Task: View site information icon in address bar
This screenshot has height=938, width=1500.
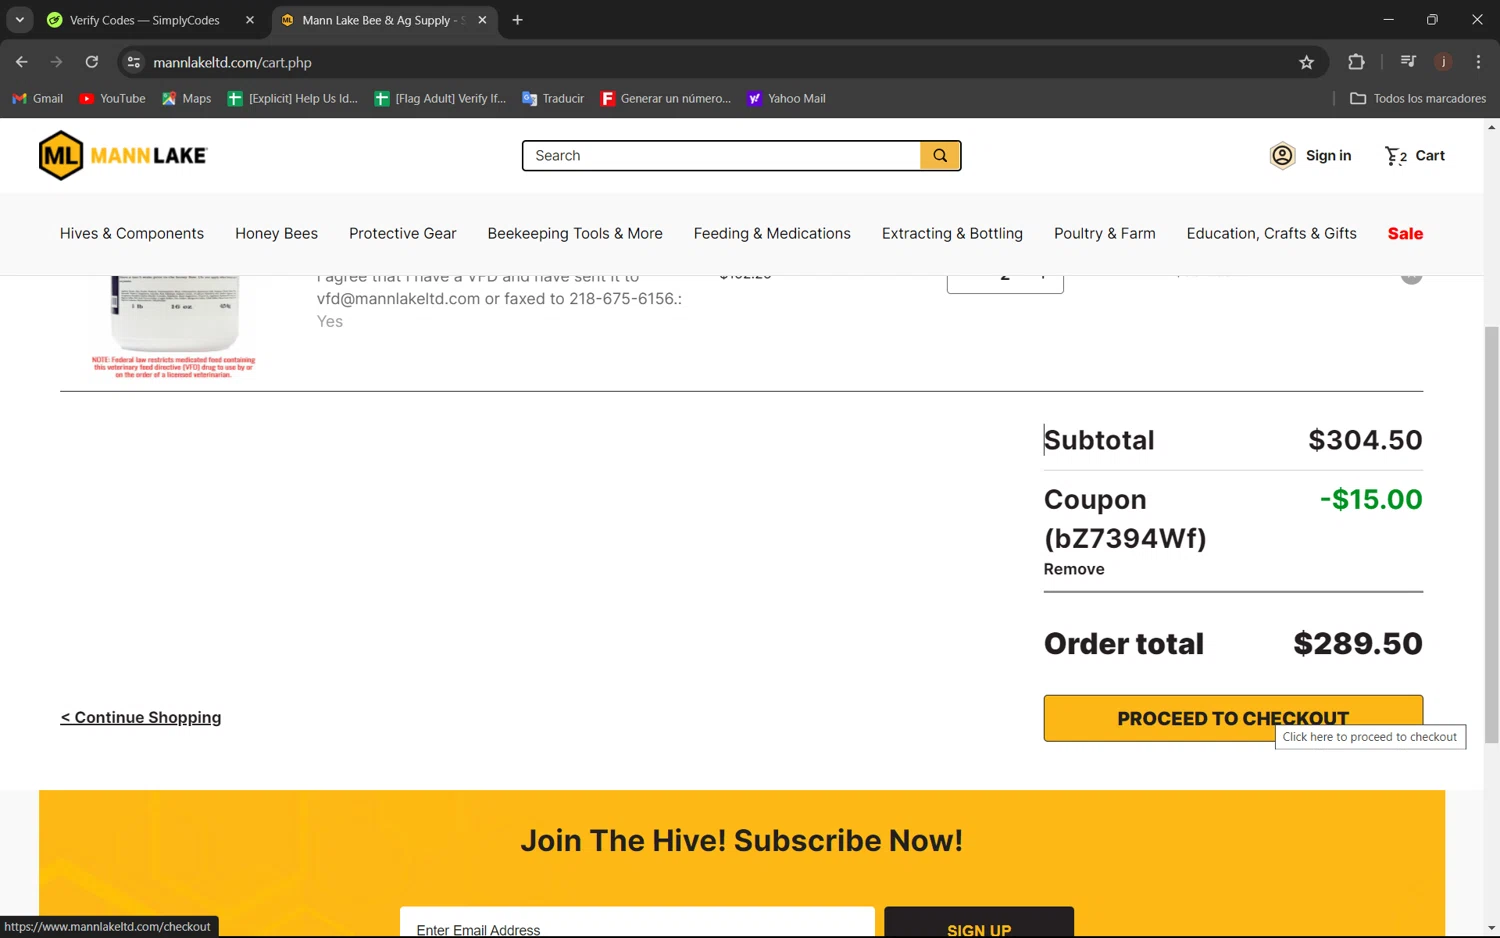Action: 134,62
